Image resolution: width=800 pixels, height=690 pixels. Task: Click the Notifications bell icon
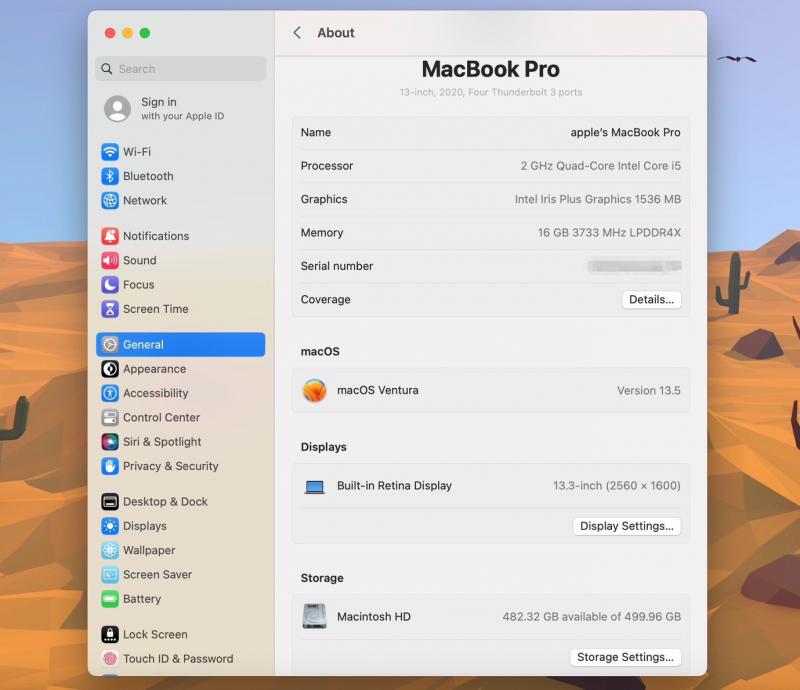coord(110,236)
